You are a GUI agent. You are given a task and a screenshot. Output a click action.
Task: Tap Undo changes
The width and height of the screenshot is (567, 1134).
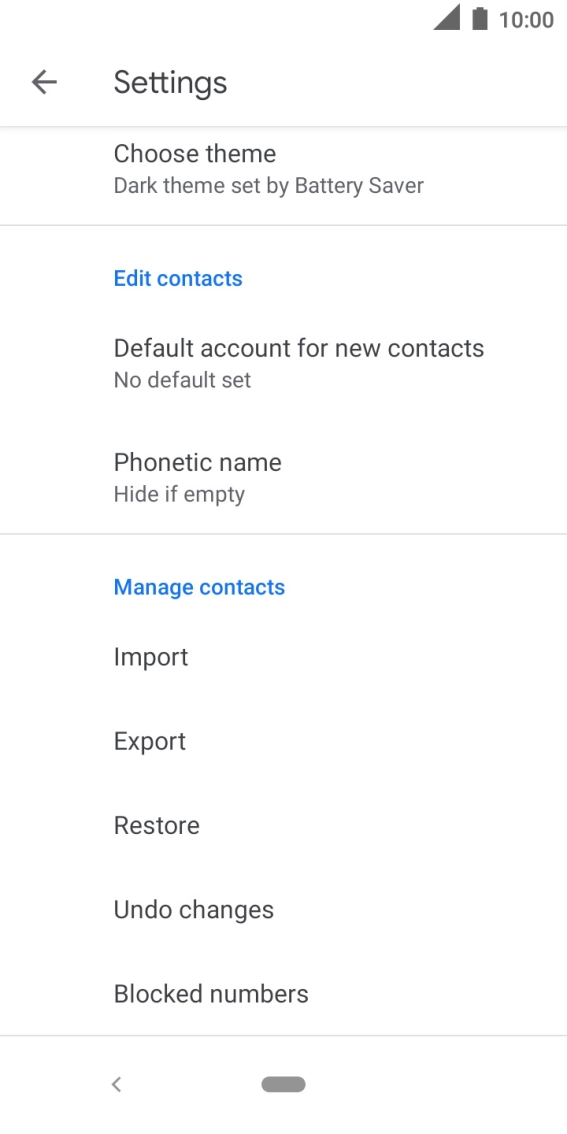click(x=284, y=910)
